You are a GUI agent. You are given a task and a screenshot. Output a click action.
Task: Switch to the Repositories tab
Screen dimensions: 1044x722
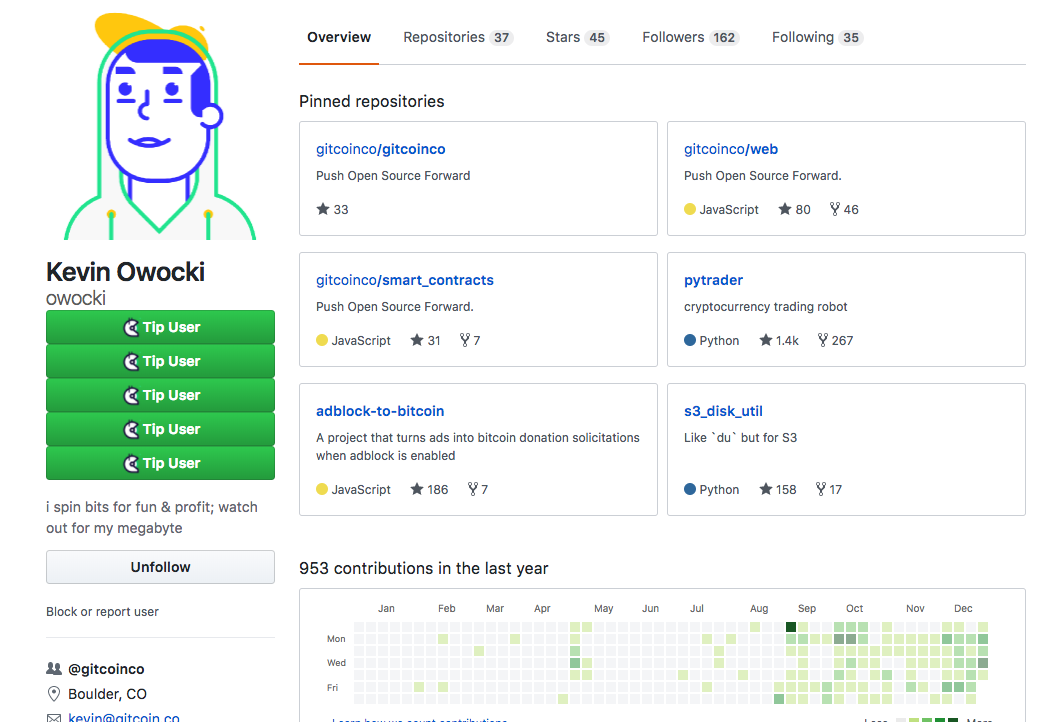click(x=458, y=37)
